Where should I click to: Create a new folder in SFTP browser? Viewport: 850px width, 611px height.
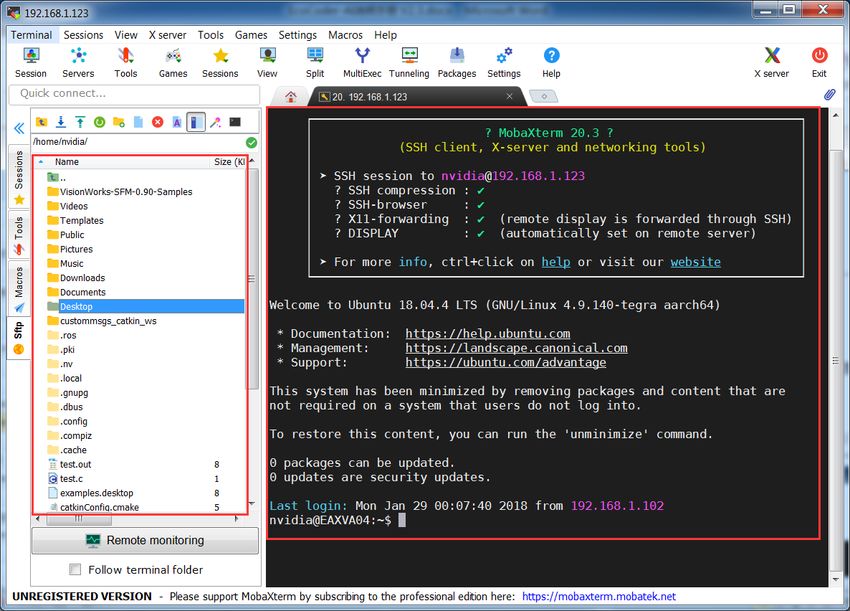pos(119,122)
